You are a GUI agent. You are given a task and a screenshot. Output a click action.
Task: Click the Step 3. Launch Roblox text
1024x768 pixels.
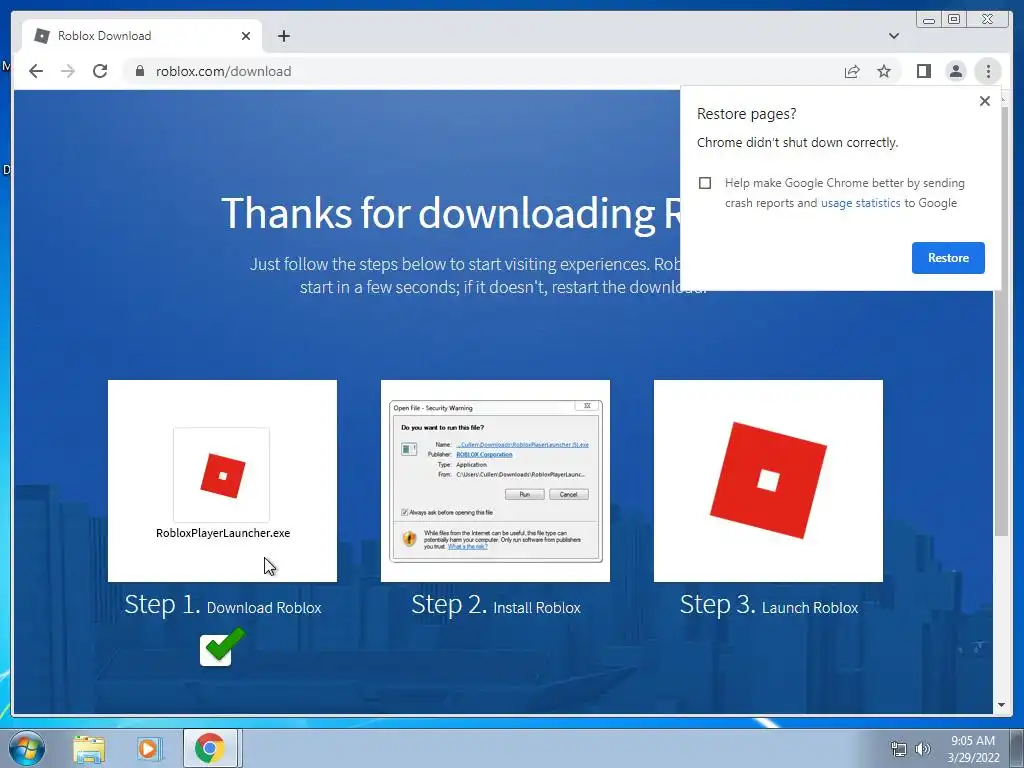(769, 605)
